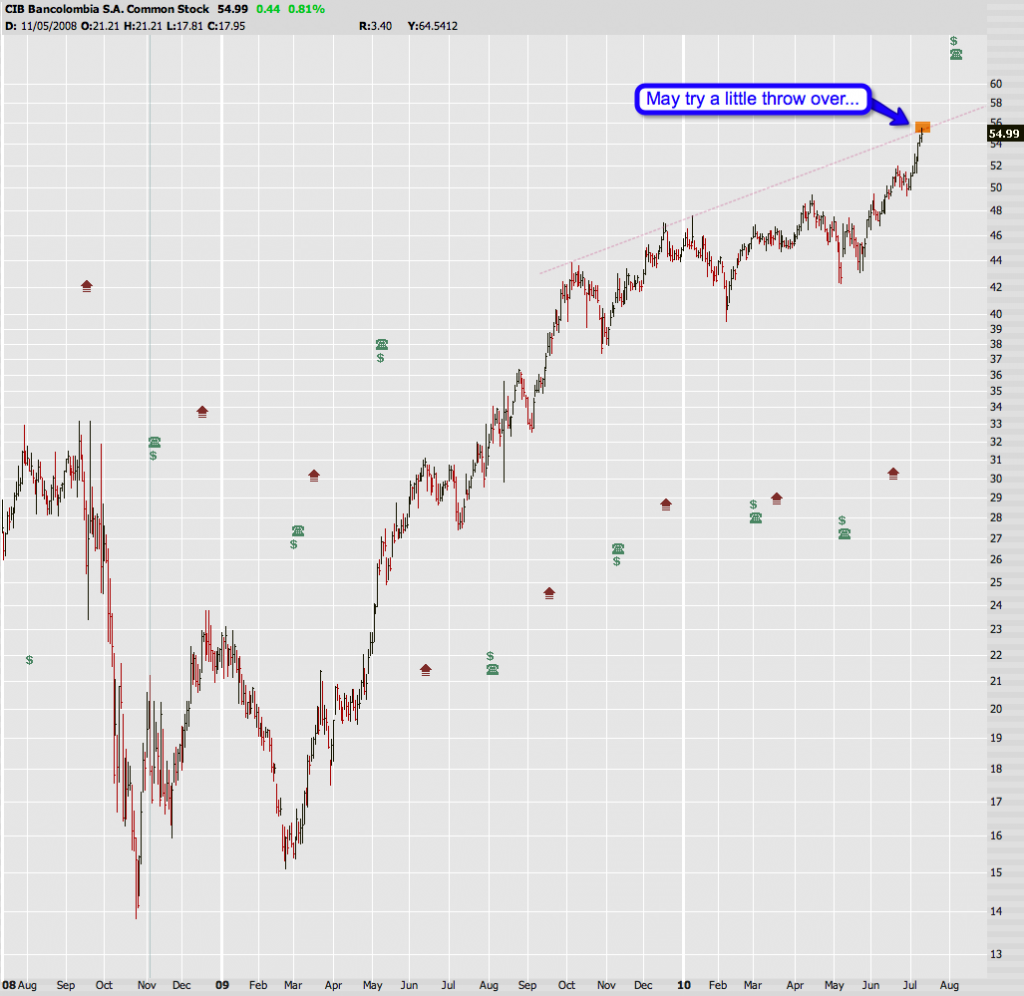Viewport: 1024px width, 996px height.
Task: Click the '10' year label on the time axis
Action: tap(684, 985)
